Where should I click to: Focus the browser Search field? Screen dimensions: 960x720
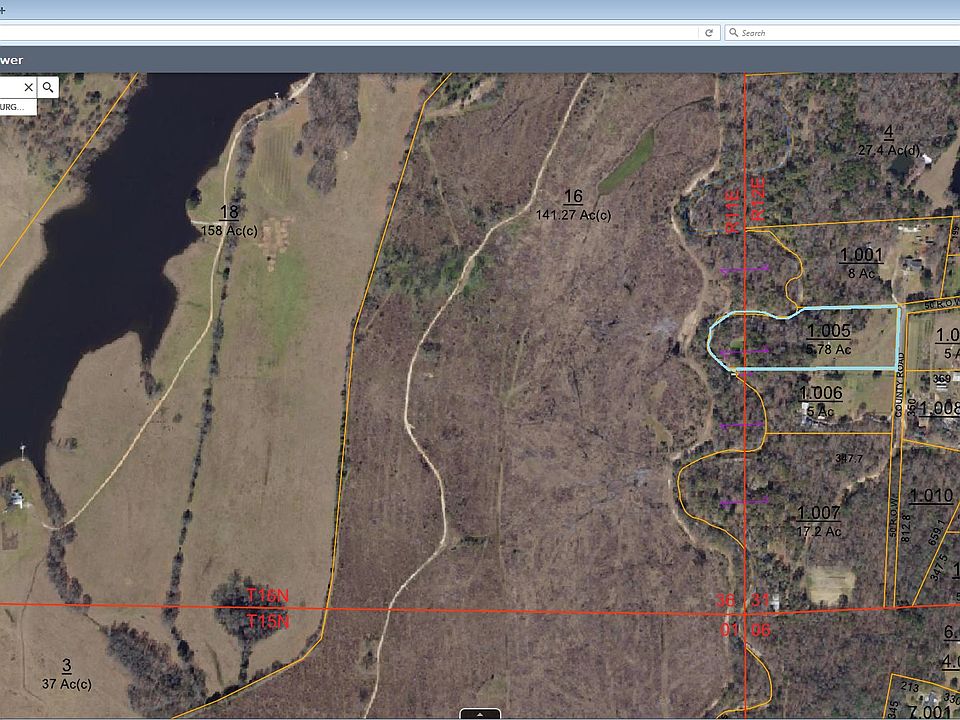tap(842, 33)
